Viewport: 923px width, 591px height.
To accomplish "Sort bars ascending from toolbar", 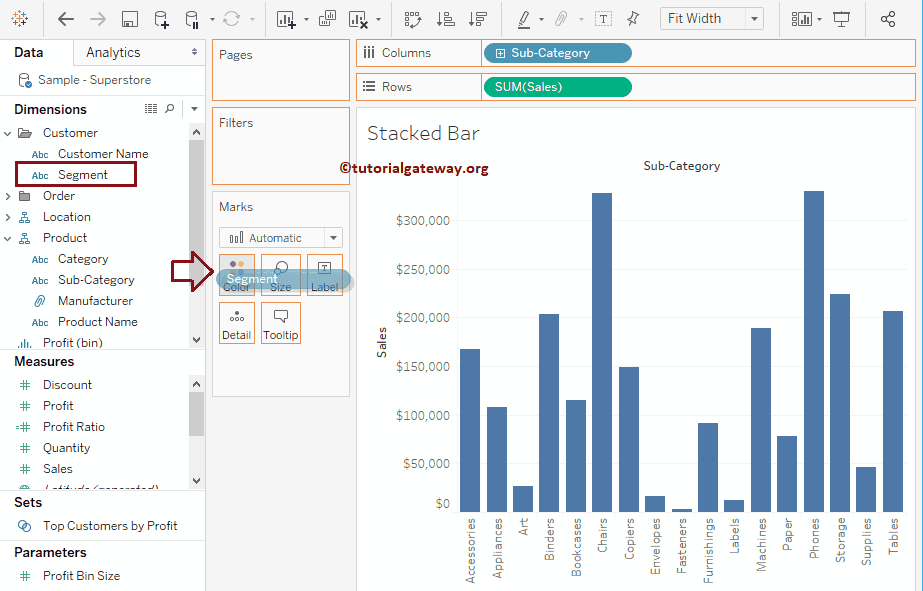I will (445, 19).
